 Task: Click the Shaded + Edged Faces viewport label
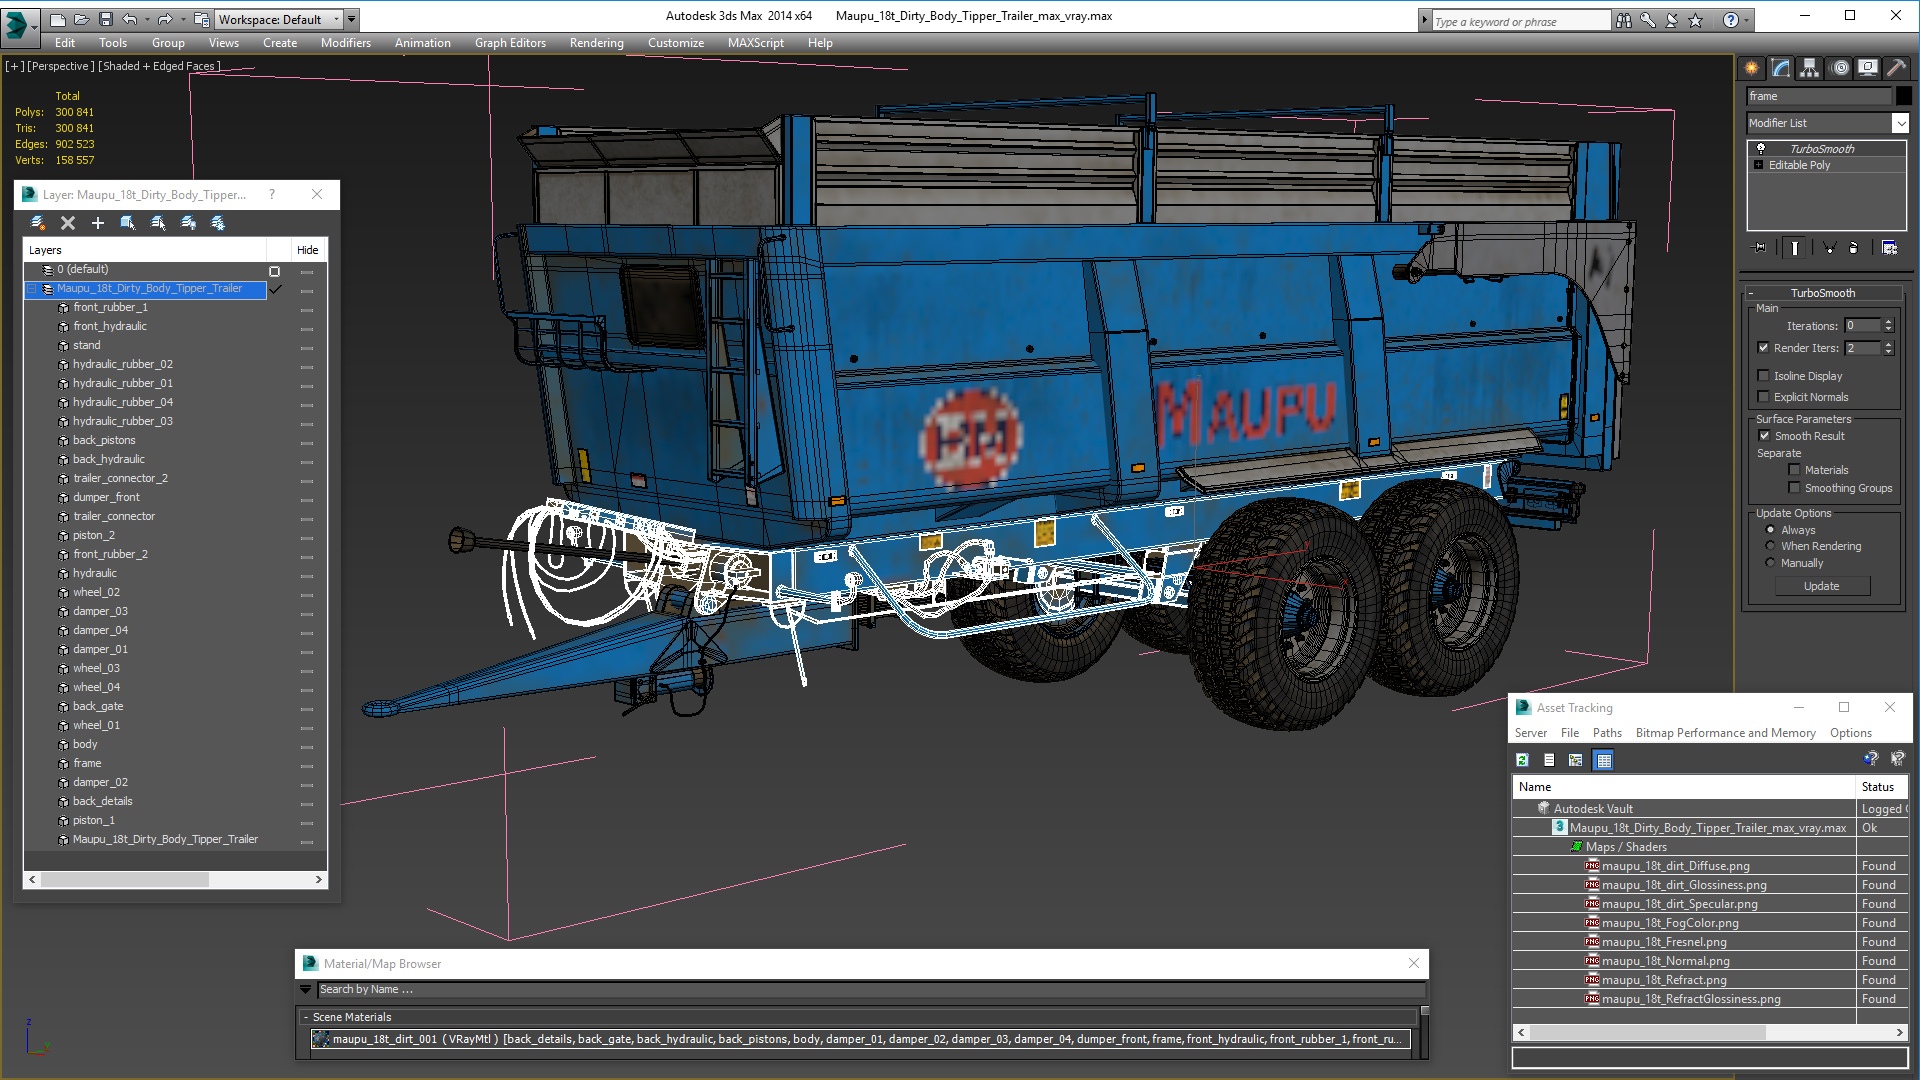(x=159, y=66)
